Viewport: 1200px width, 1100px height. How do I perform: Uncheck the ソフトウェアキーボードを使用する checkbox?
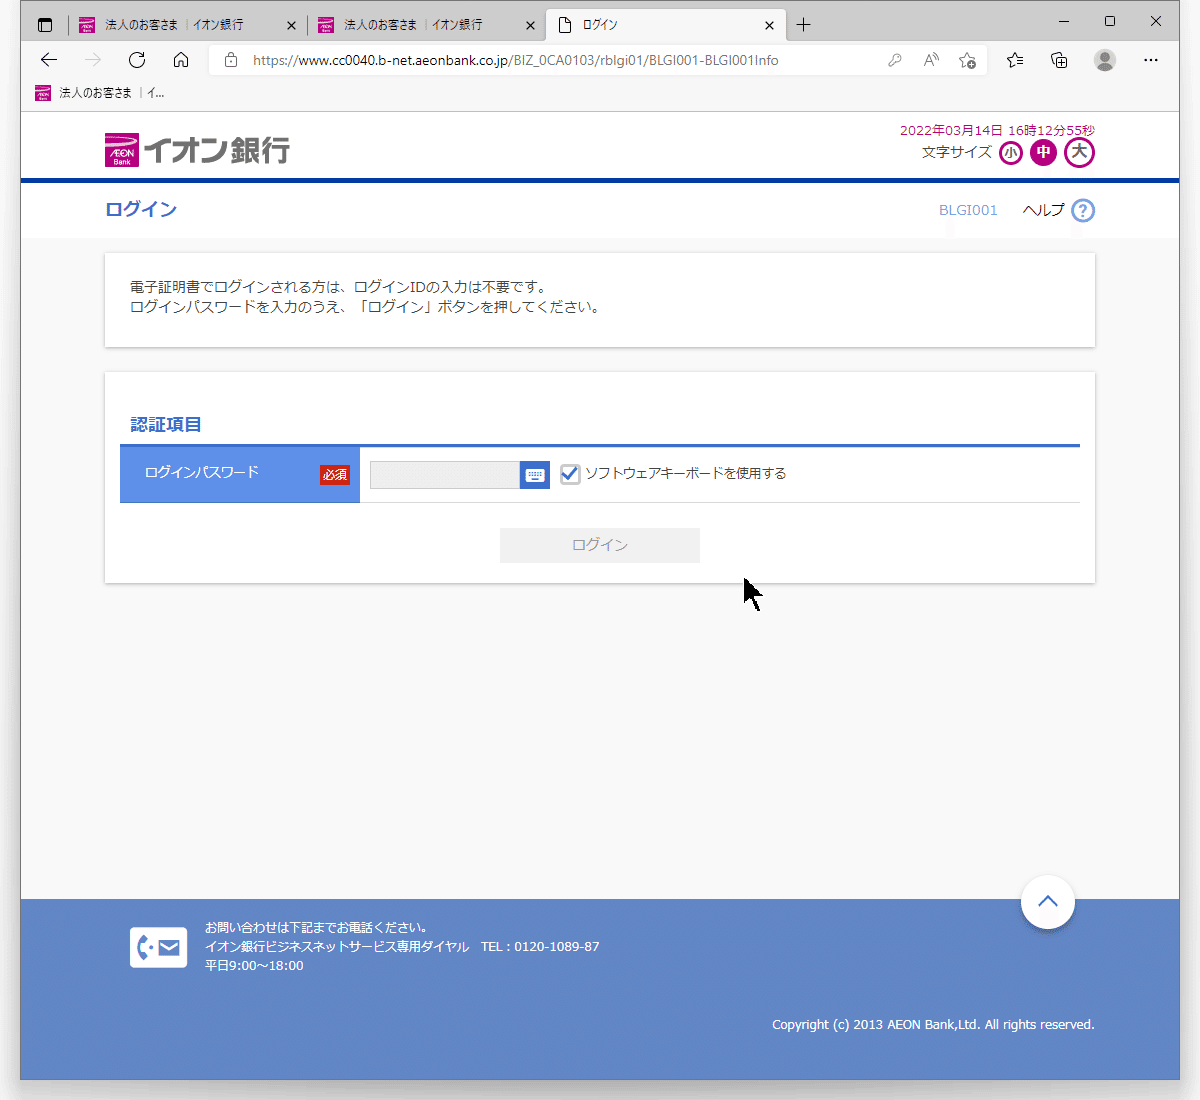[x=569, y=474]
